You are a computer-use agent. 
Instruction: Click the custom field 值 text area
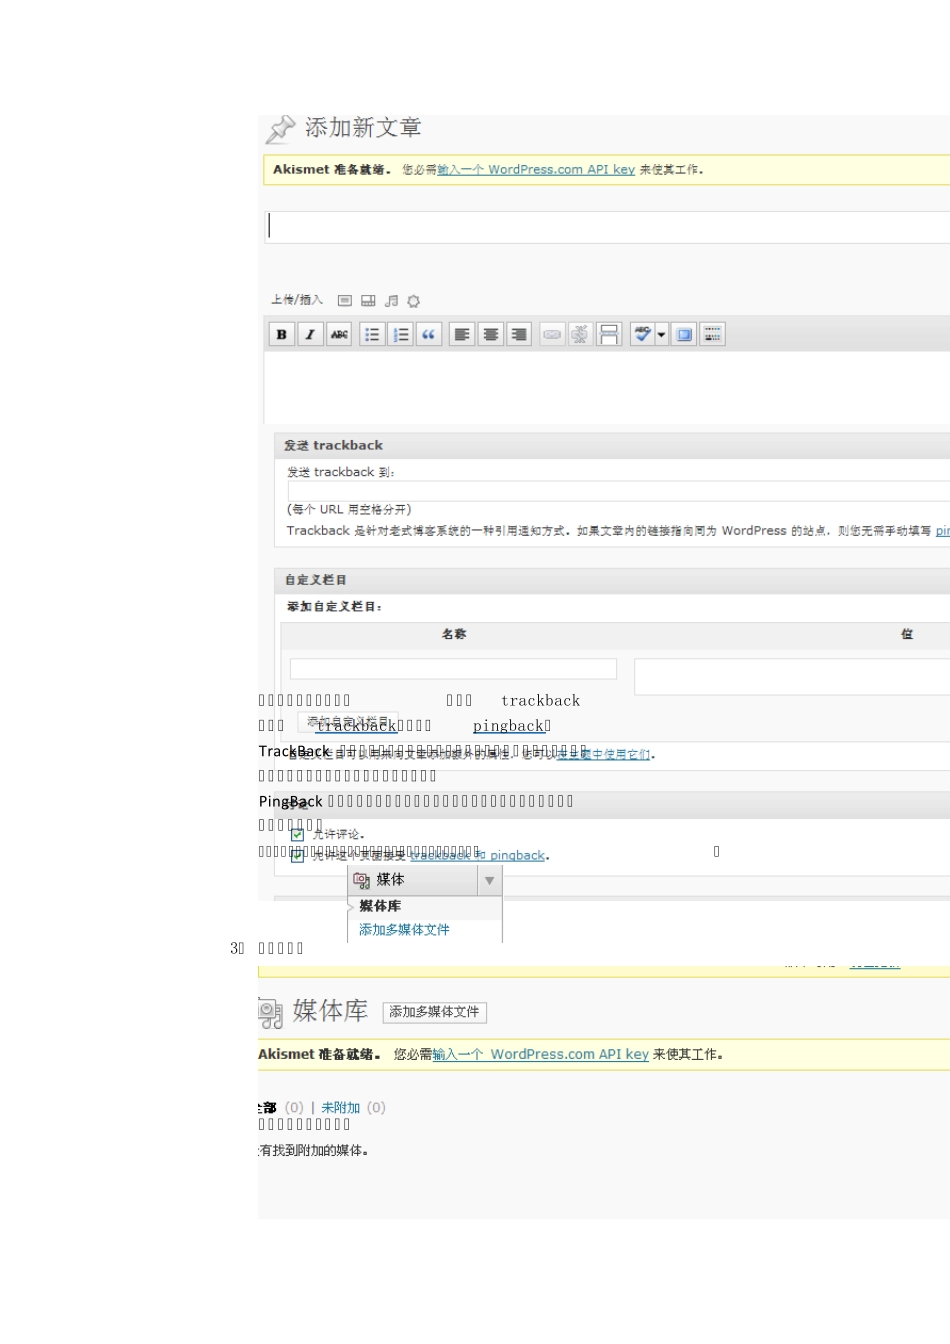(792, 676)
